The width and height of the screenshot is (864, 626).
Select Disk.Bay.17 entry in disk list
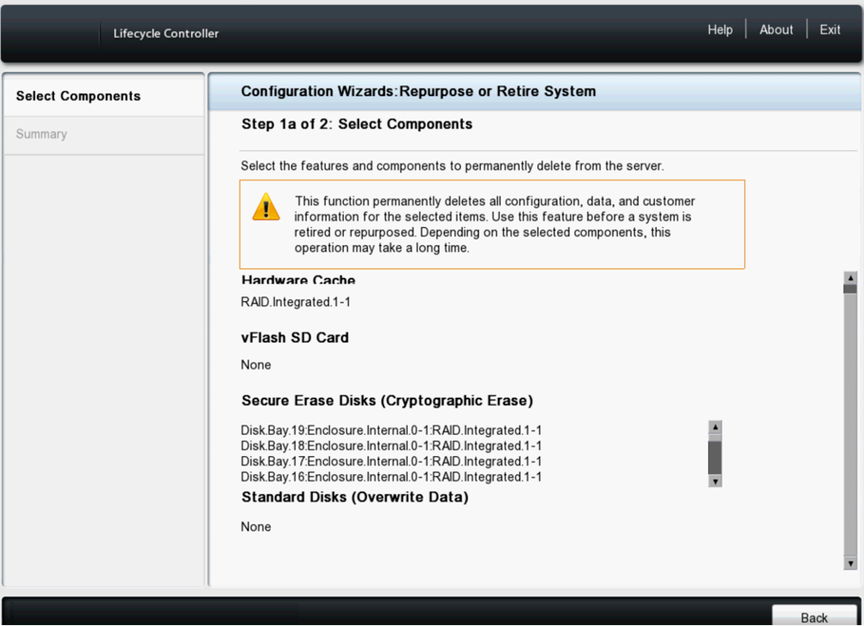[391, 461]
